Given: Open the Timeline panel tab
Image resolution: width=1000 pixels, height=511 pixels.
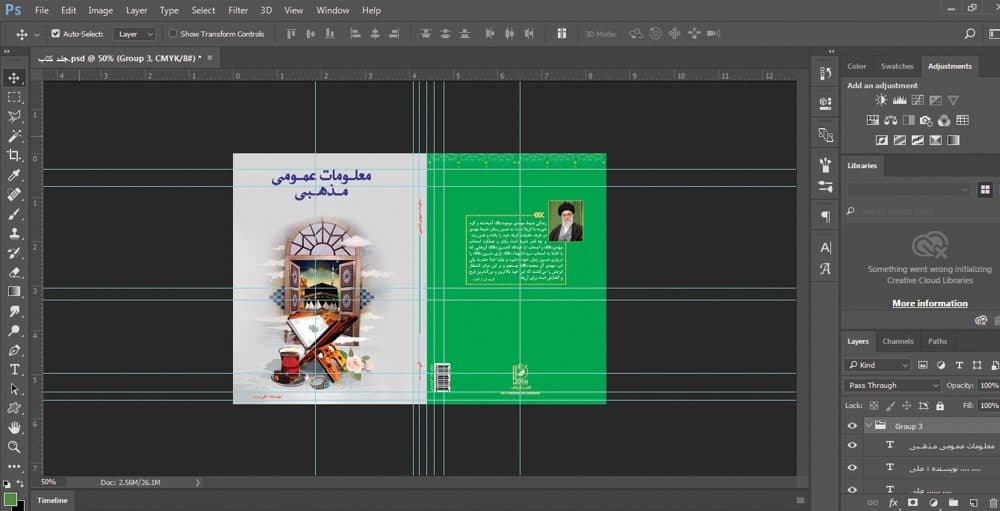Looking at the screenshot, I should click(52, 501).
